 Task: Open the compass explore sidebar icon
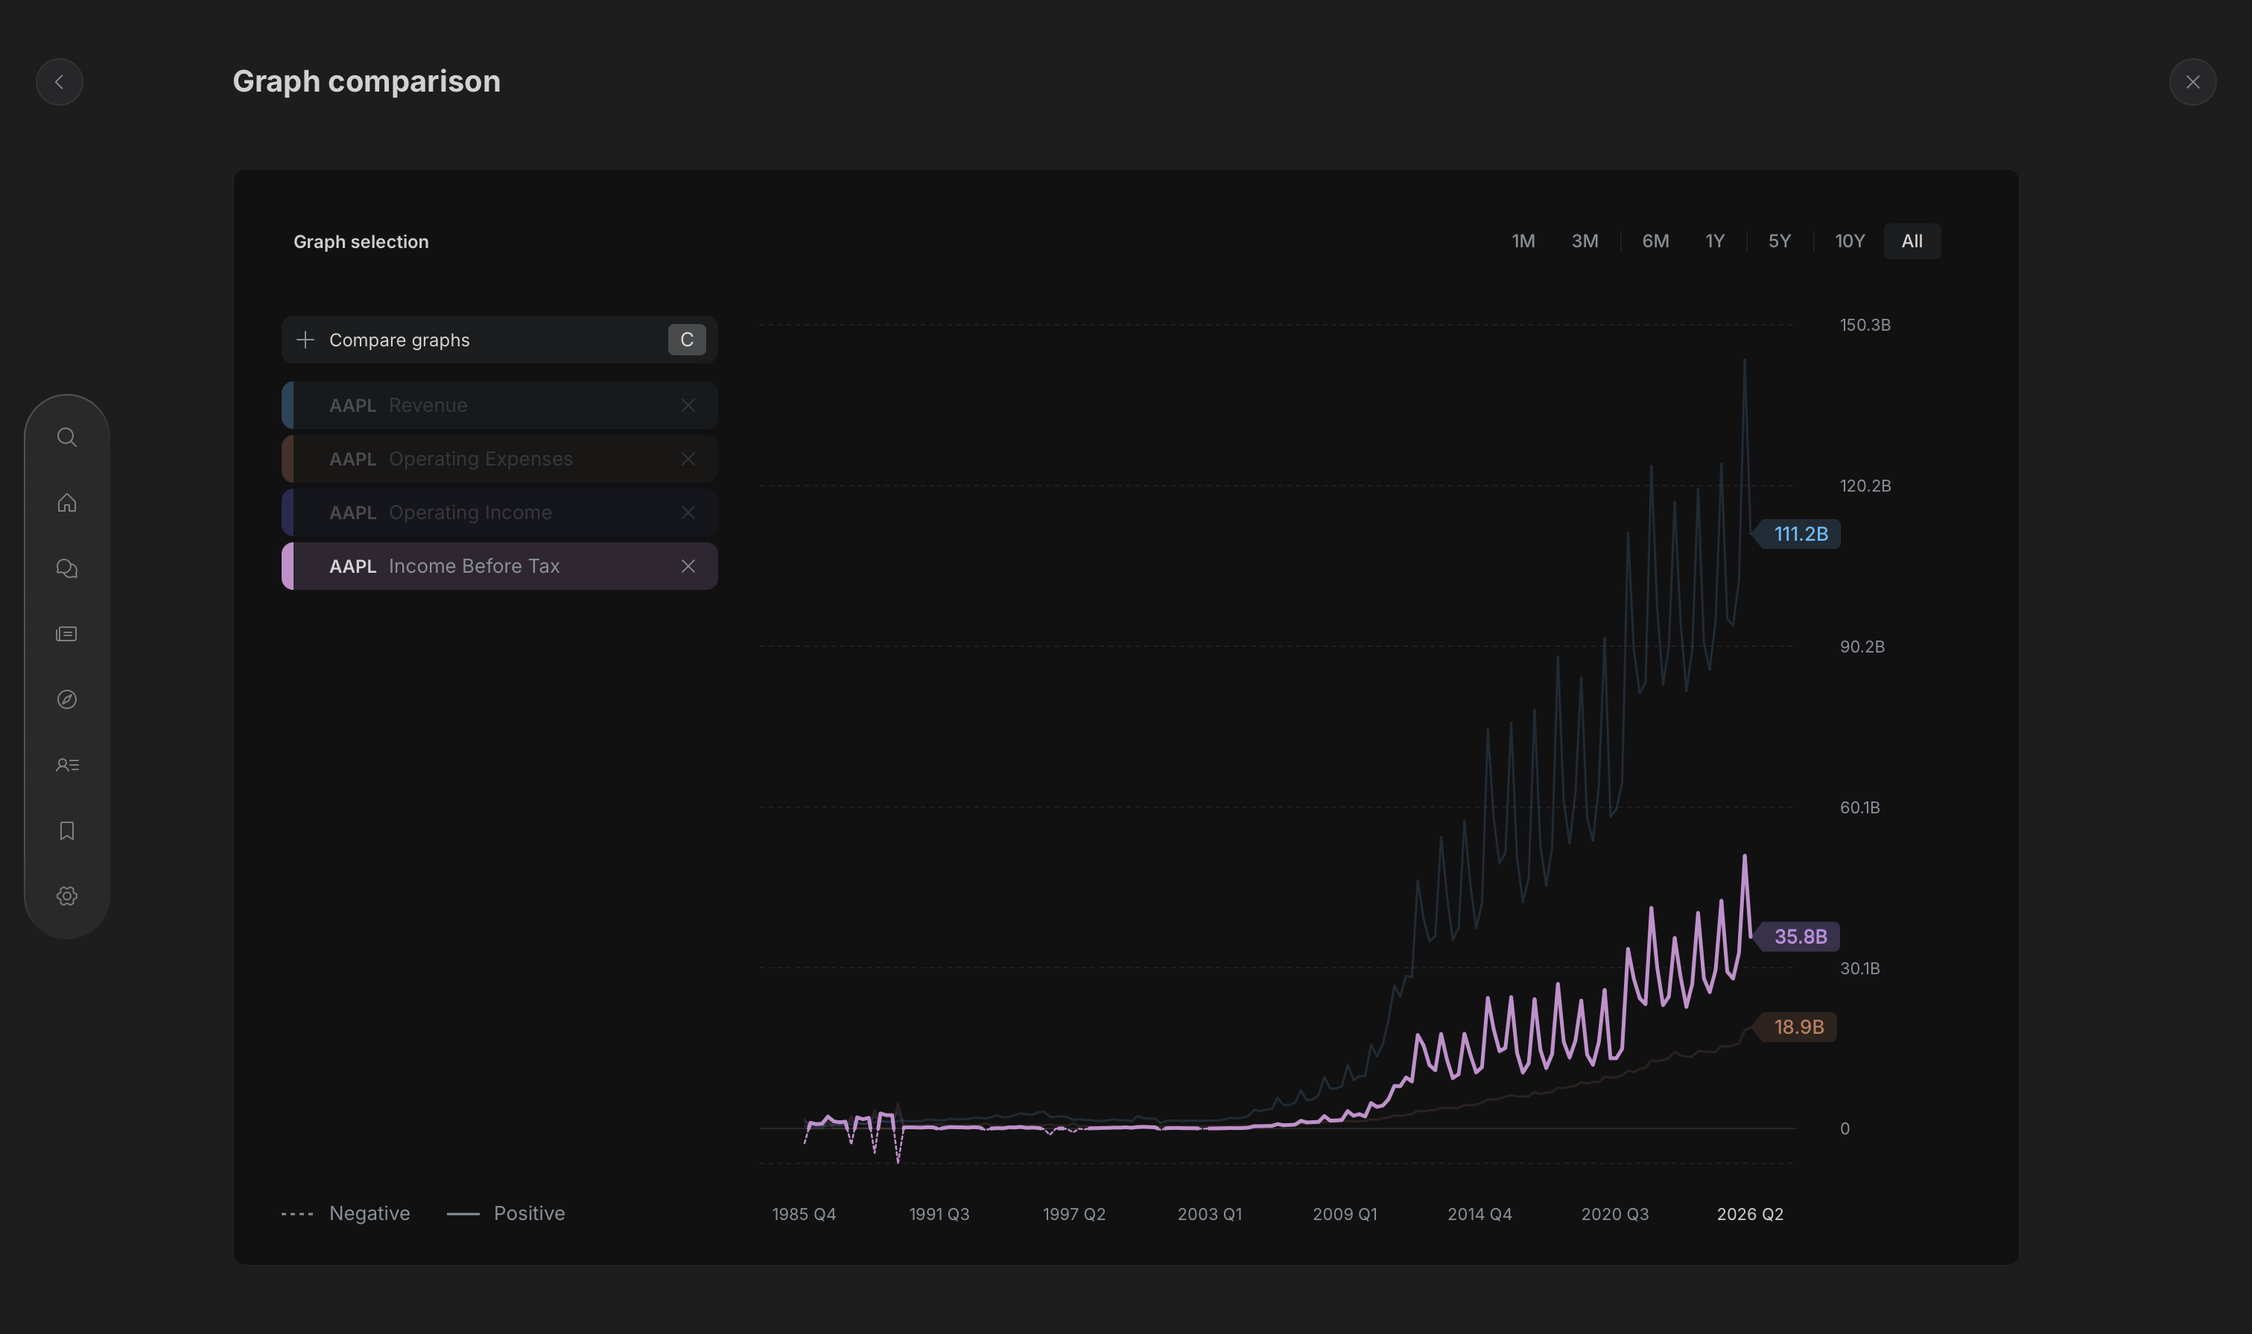[x=67, y=699]
